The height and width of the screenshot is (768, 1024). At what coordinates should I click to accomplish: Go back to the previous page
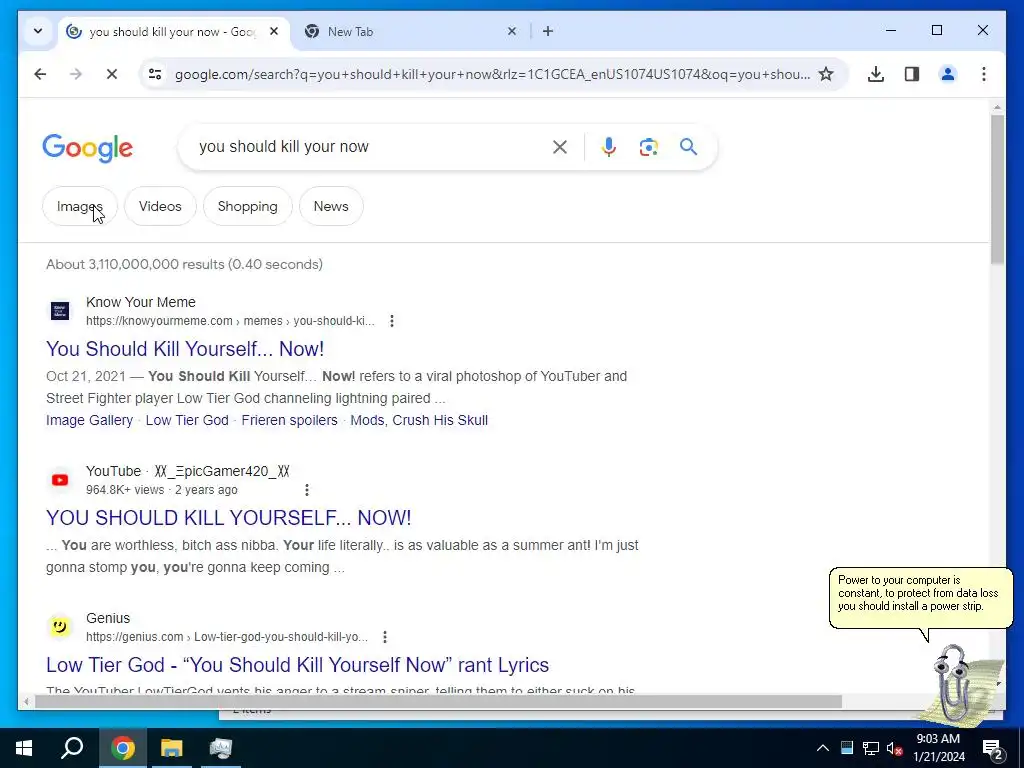[40, 74]
